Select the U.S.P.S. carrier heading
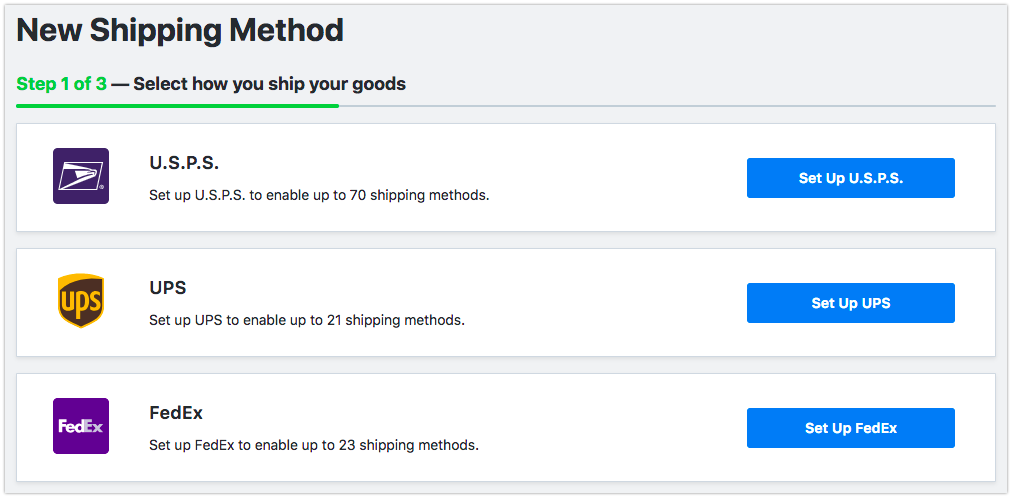 coord(183,163)
